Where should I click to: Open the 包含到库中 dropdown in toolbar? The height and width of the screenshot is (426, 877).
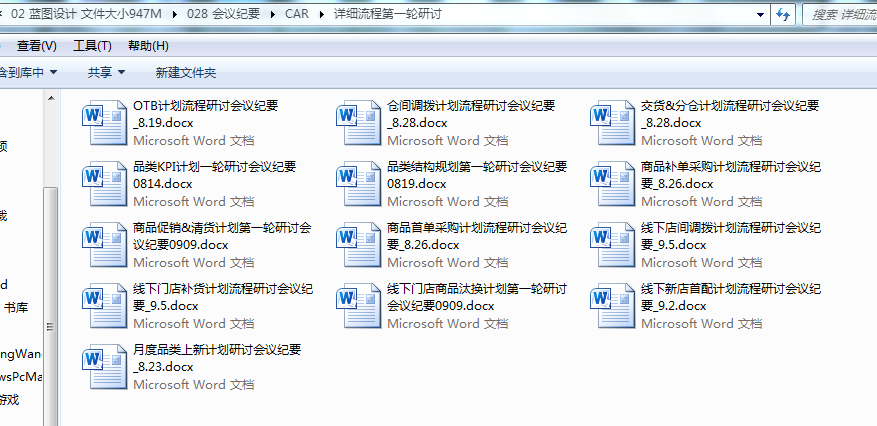28,72
